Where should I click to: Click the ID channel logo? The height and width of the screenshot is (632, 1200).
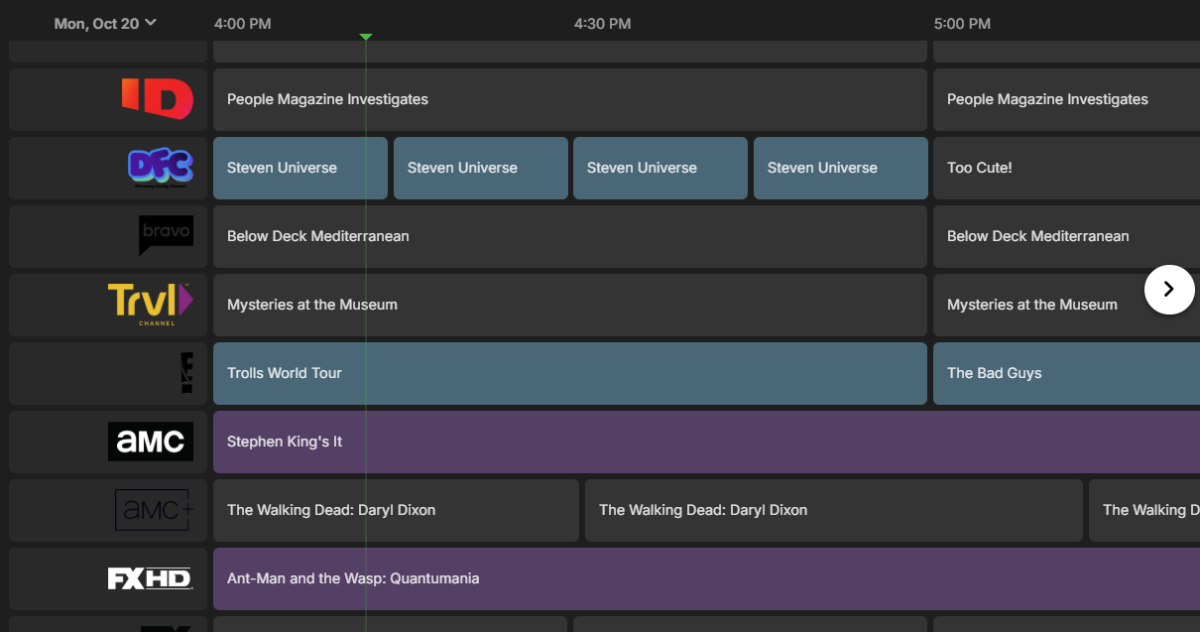pos(157,100)
